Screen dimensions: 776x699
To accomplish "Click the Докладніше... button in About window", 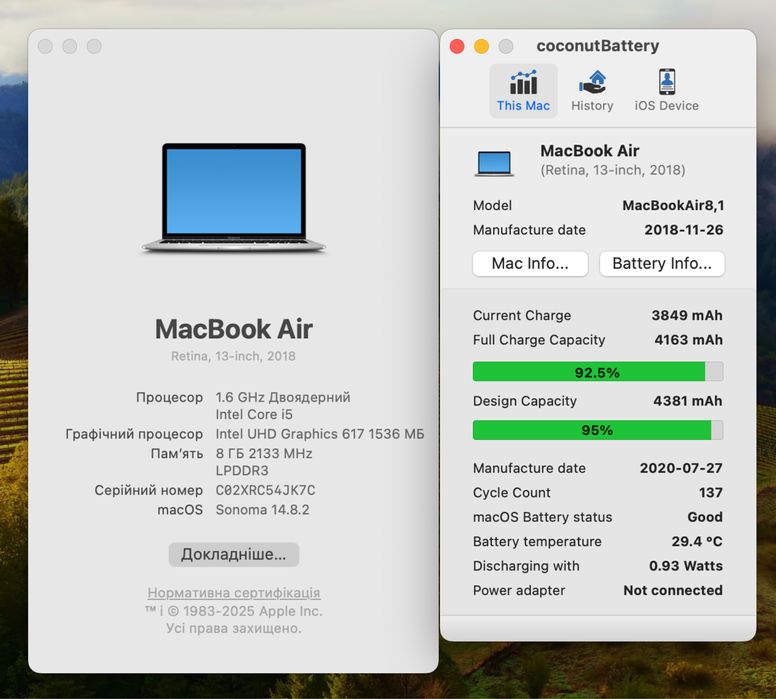I will click(x=234, y=554).
